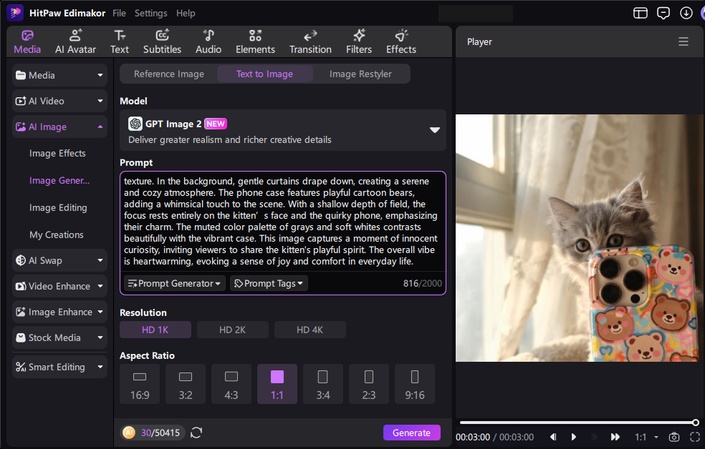Switch to Image Restyler tab
This screenshot has width=705, height=449.
[361, 74]
